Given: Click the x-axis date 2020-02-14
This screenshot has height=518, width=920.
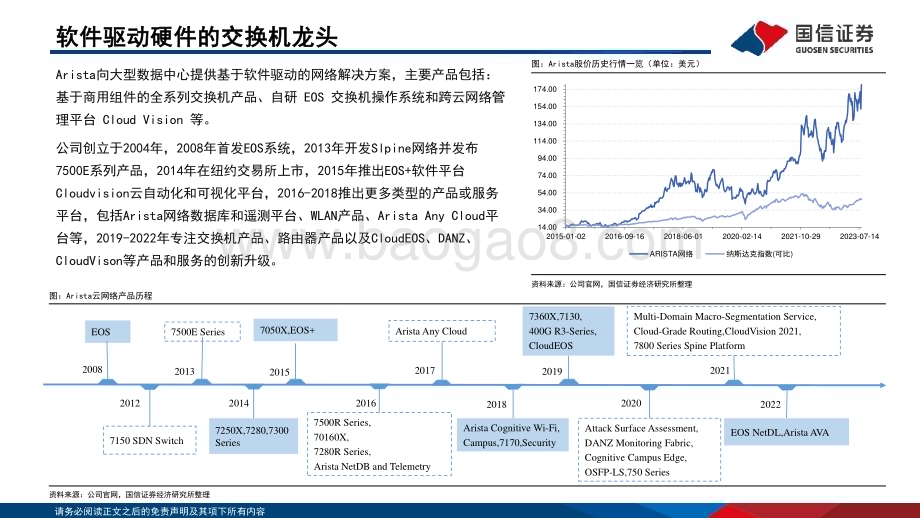Looking at the screenshot, I should (x=742, y=236).
